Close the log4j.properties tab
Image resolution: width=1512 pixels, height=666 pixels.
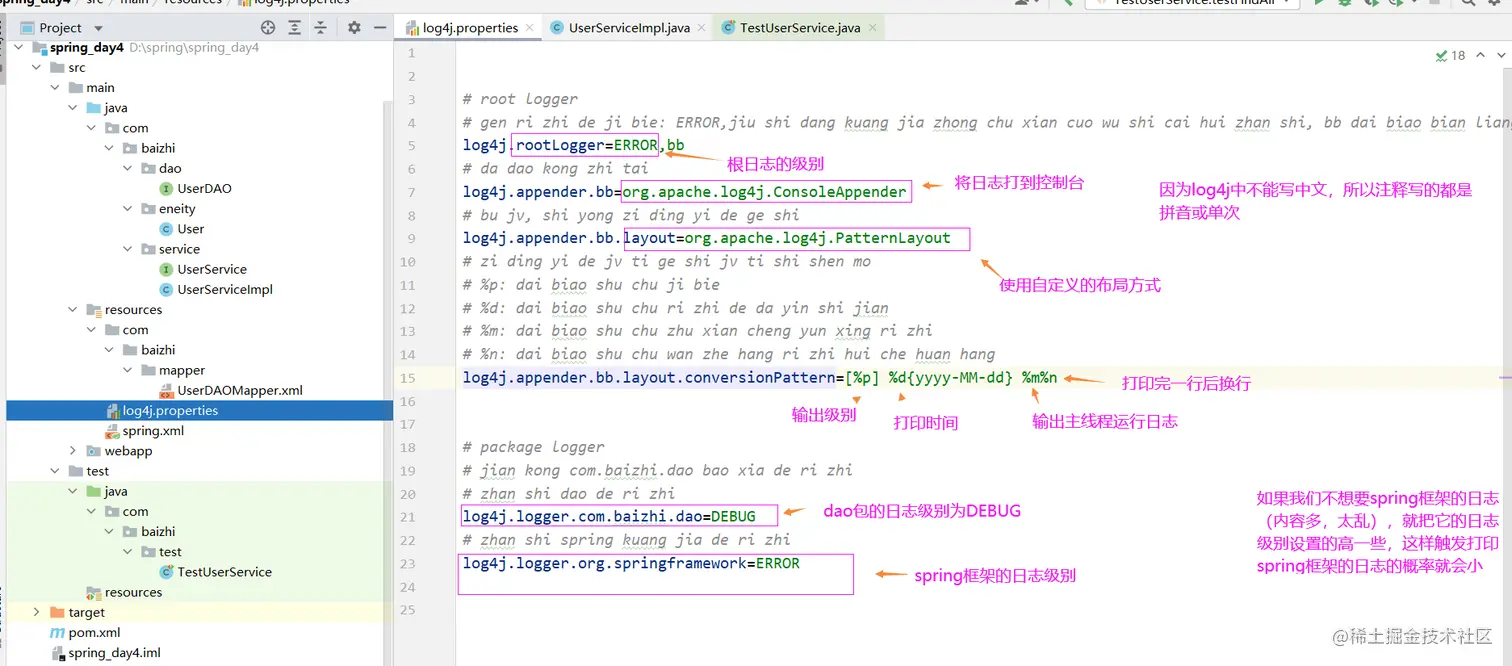tap(531, 28)
